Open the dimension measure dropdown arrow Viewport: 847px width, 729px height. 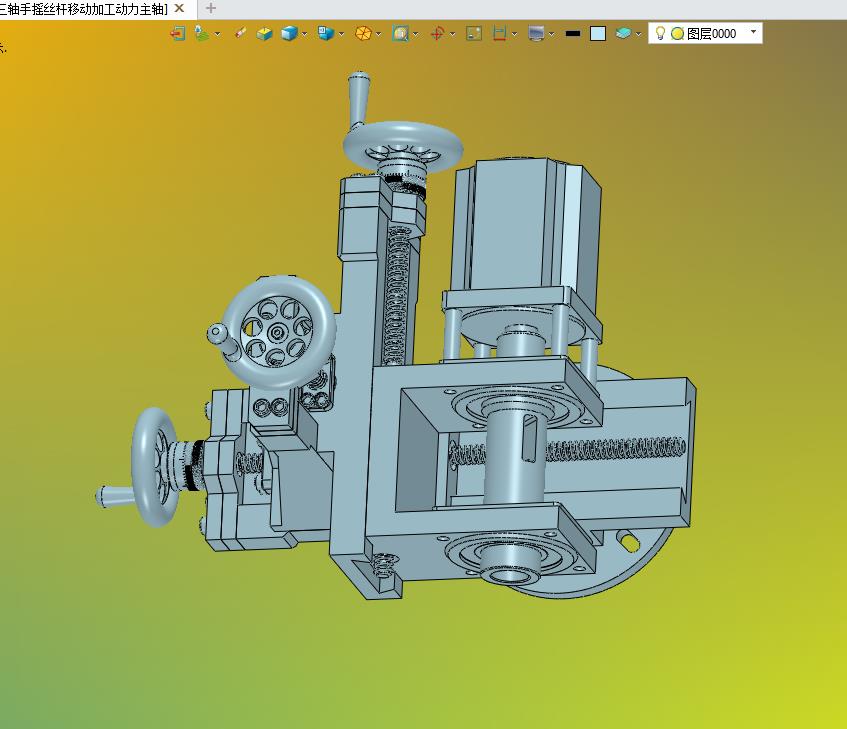pos(515,34)
